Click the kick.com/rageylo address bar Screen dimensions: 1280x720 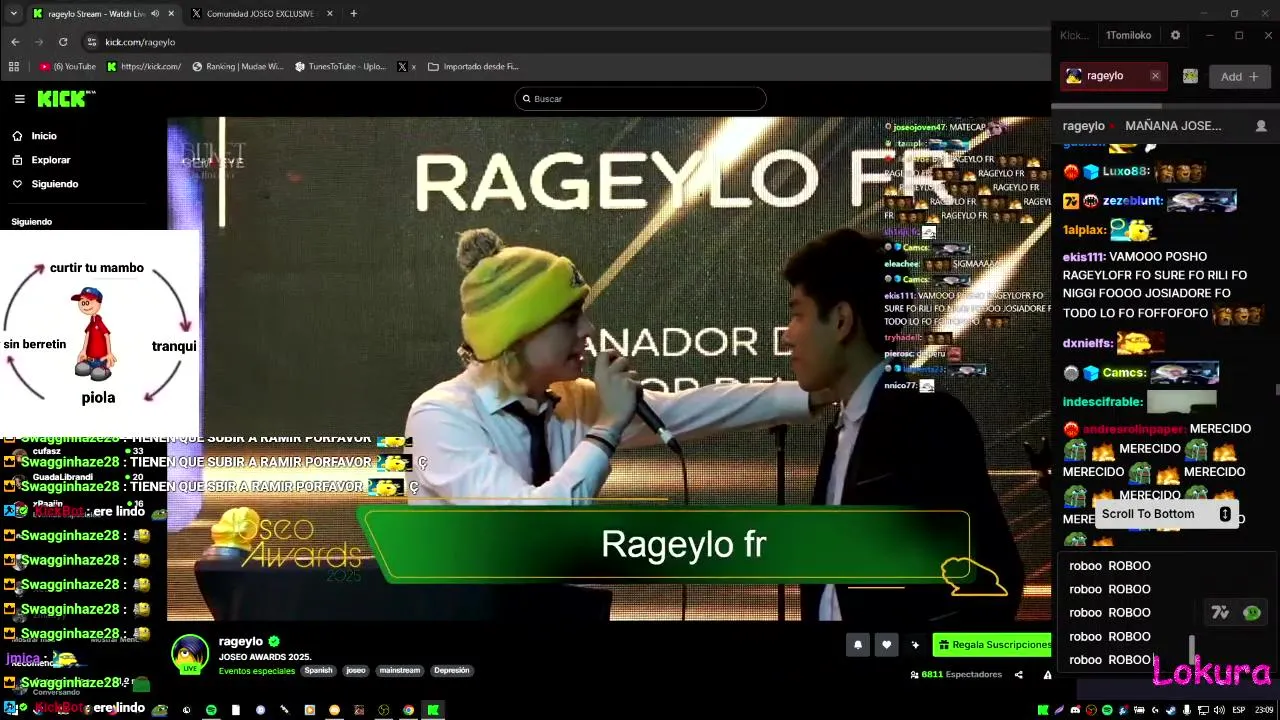pos(560,42)
